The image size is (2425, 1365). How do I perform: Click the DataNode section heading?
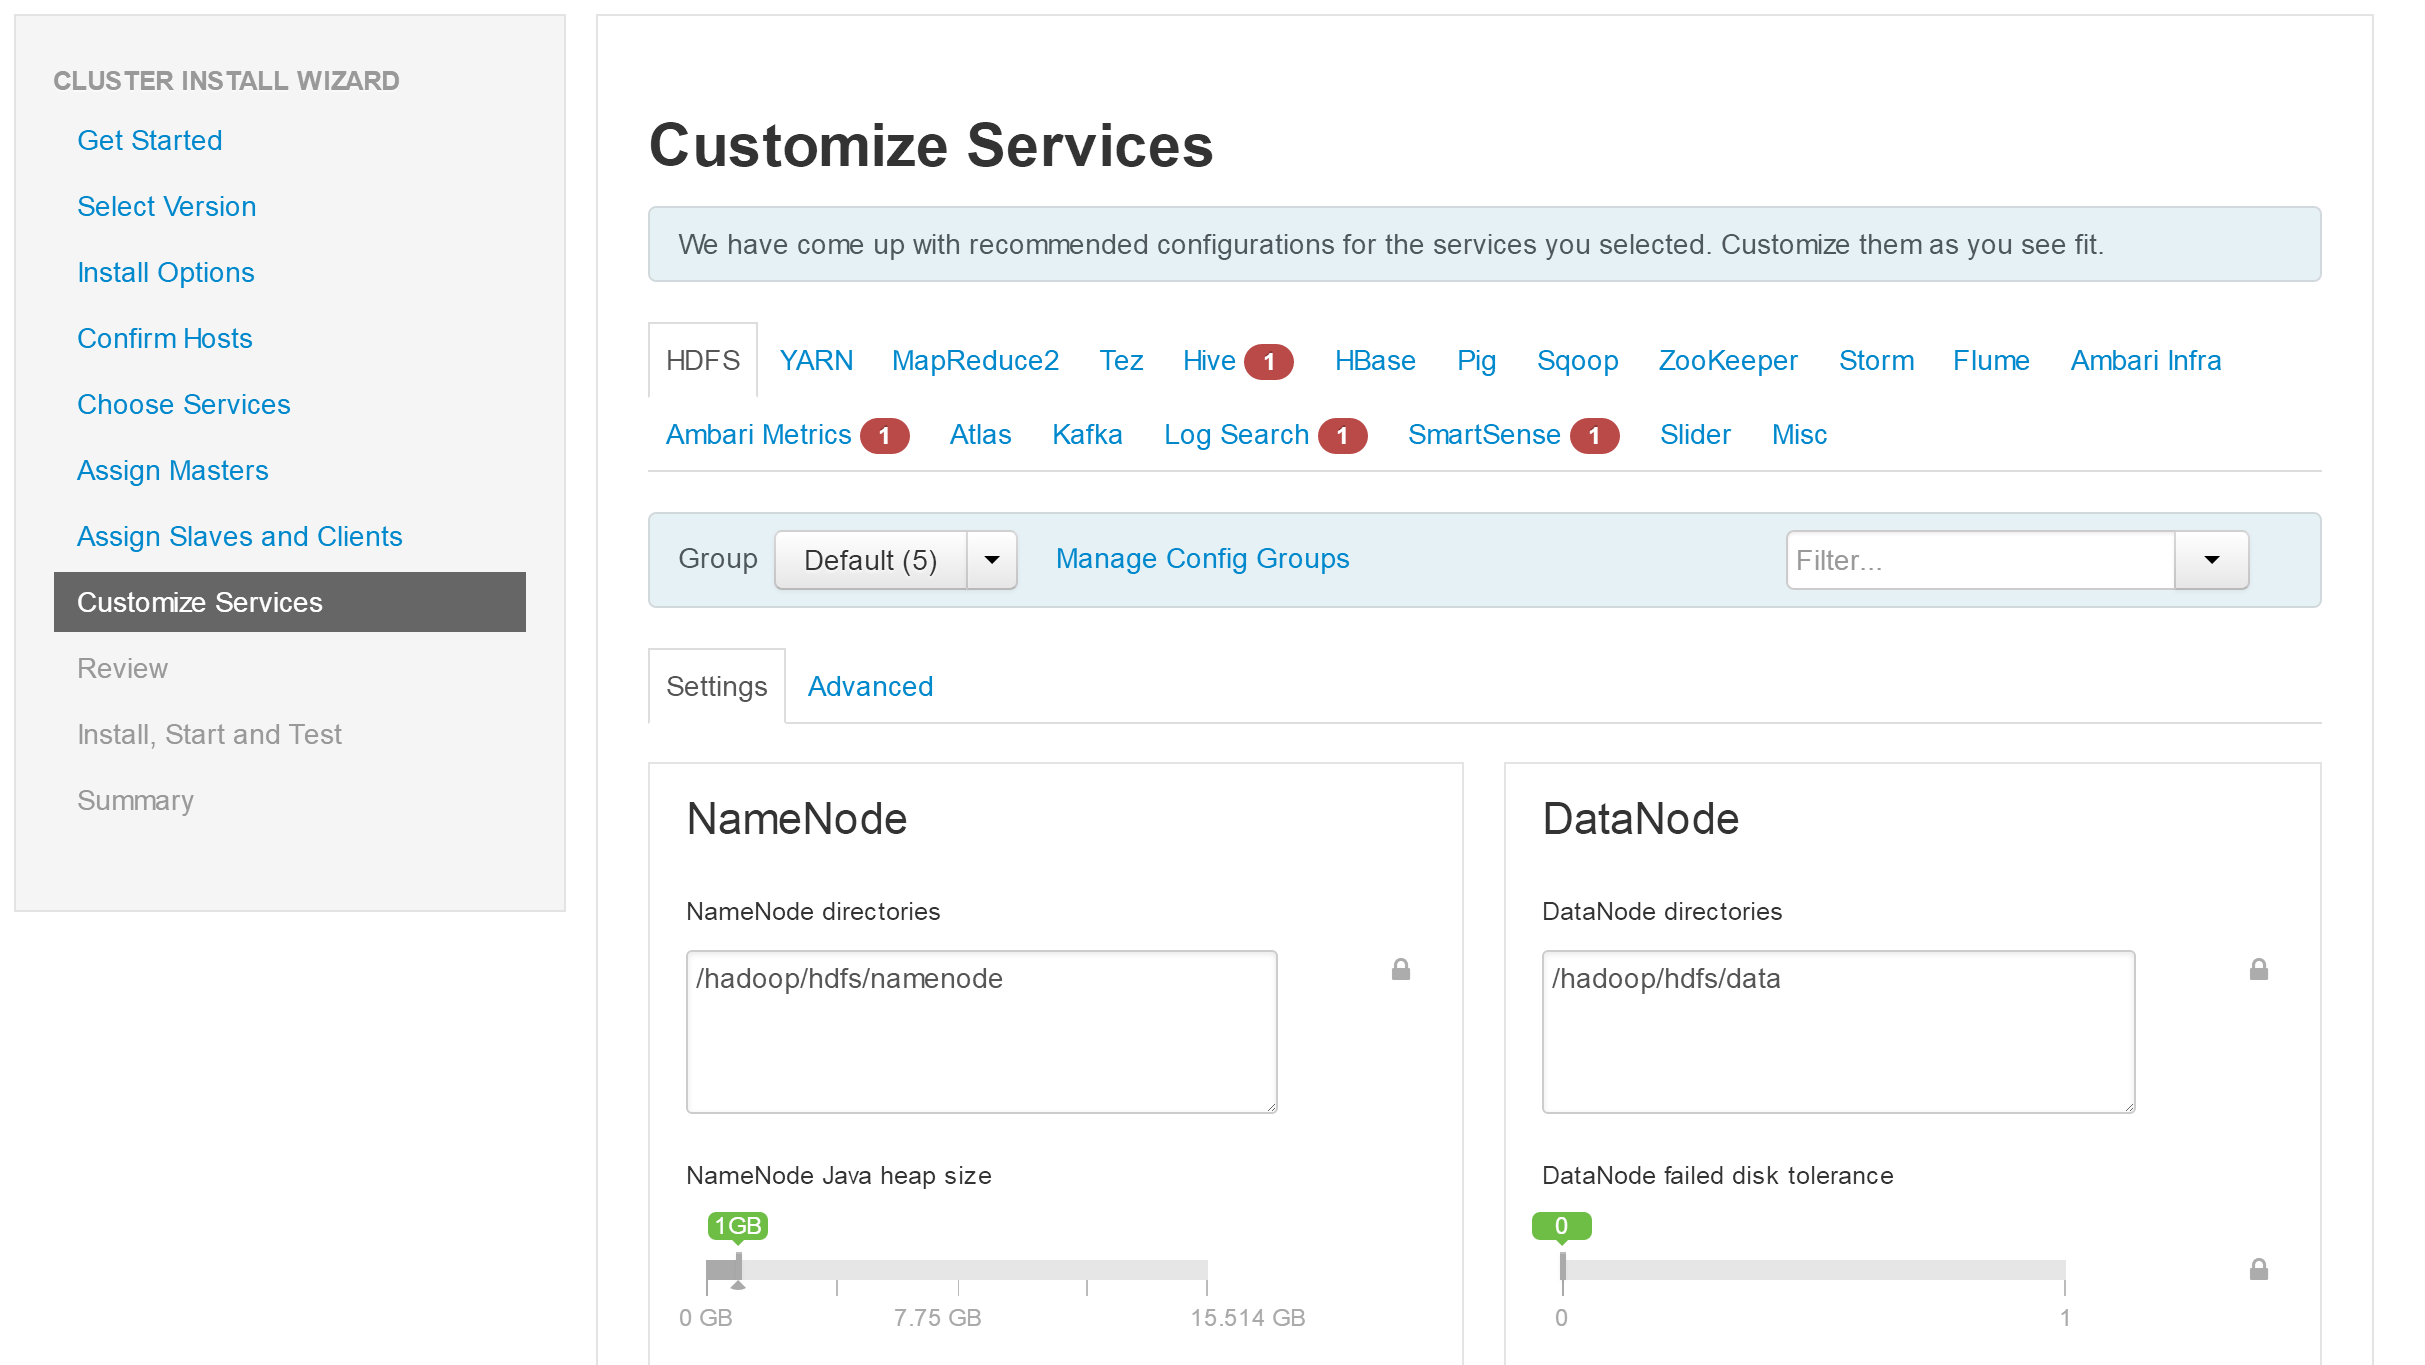(1641, 819)
